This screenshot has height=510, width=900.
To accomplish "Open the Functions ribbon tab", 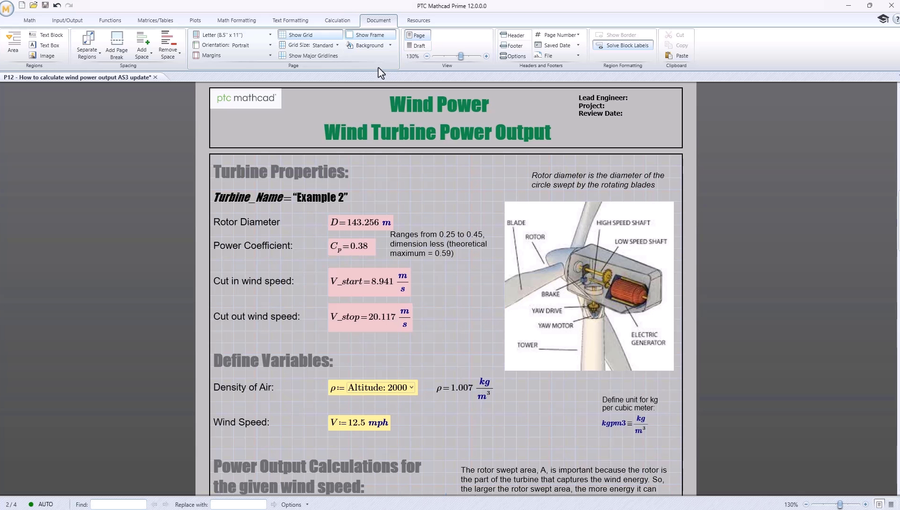I will [x=110, y=20].
